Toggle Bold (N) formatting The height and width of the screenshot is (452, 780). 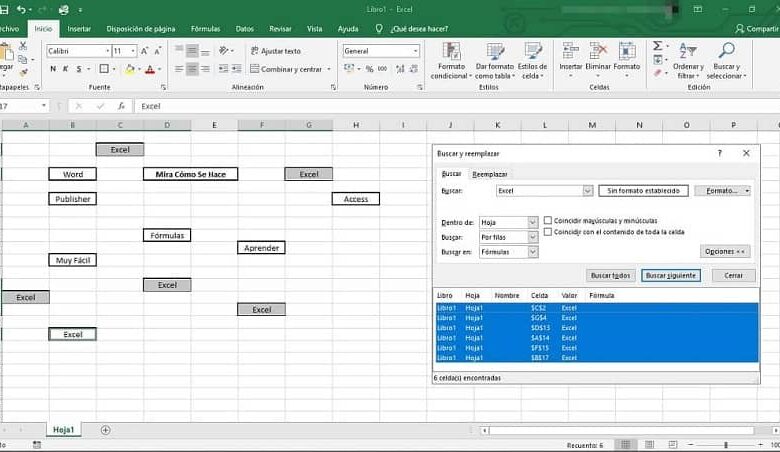click(53, 69)
